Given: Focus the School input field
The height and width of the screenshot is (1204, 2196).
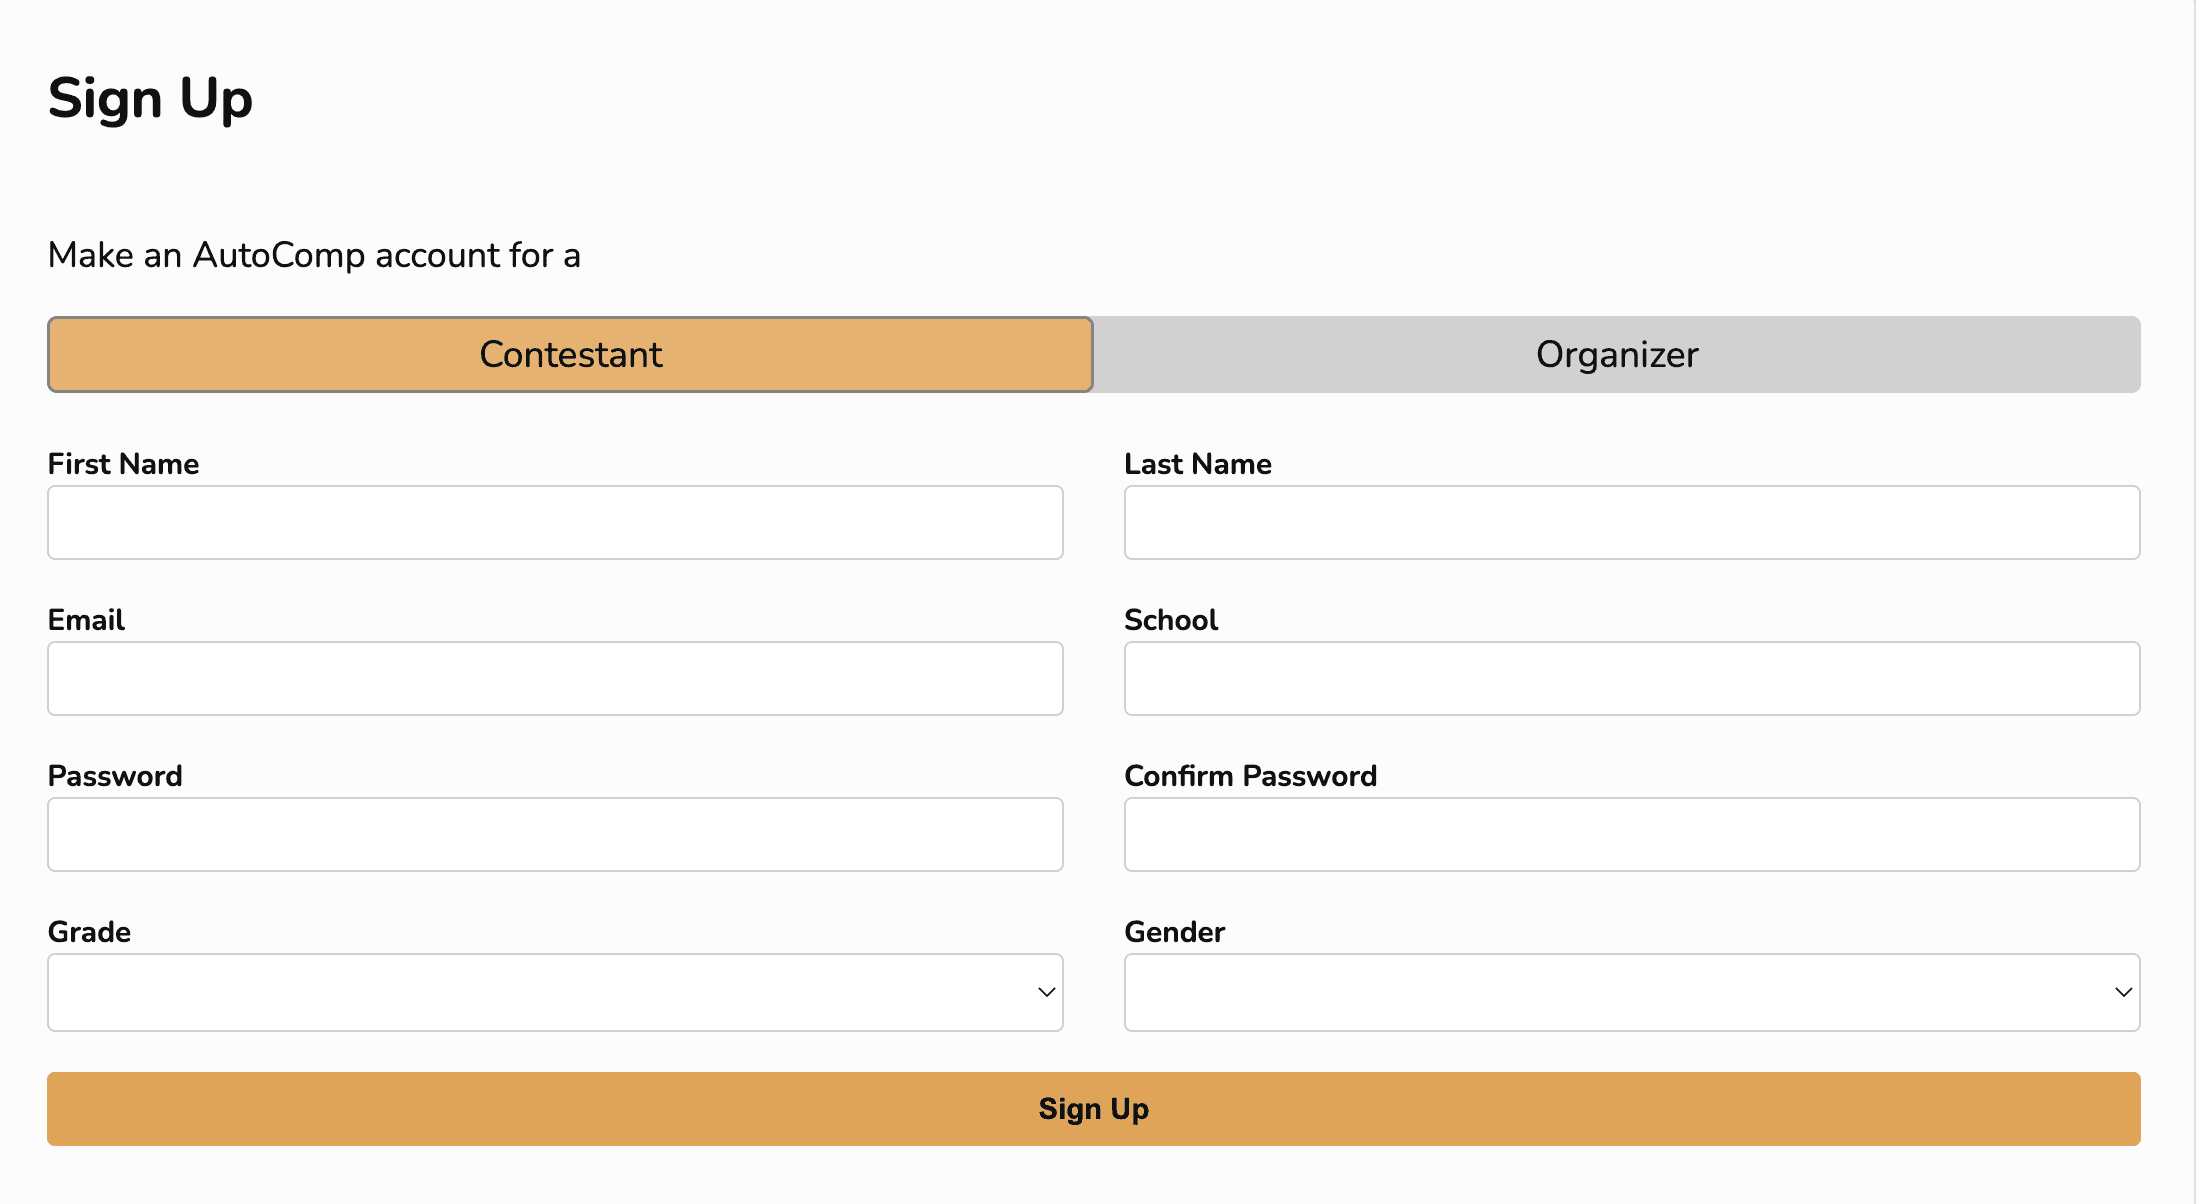Looking at the screenshot, I should point(1631,678).
